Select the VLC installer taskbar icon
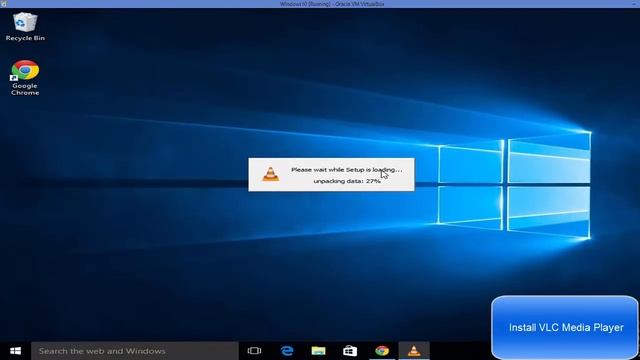Viewport: 640px width, 360px height. [x=414, y=351]
